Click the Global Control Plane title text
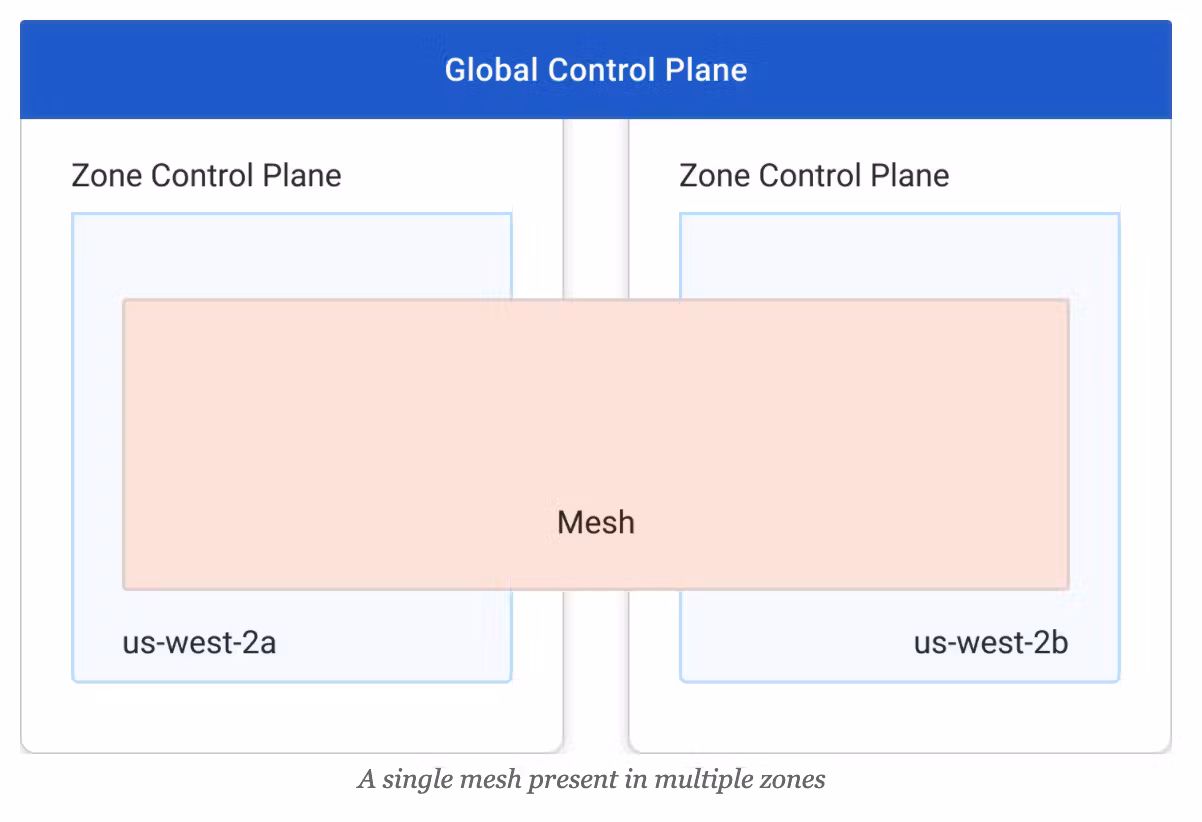Viewport: 1202px width, 822px height. point(596,70)
